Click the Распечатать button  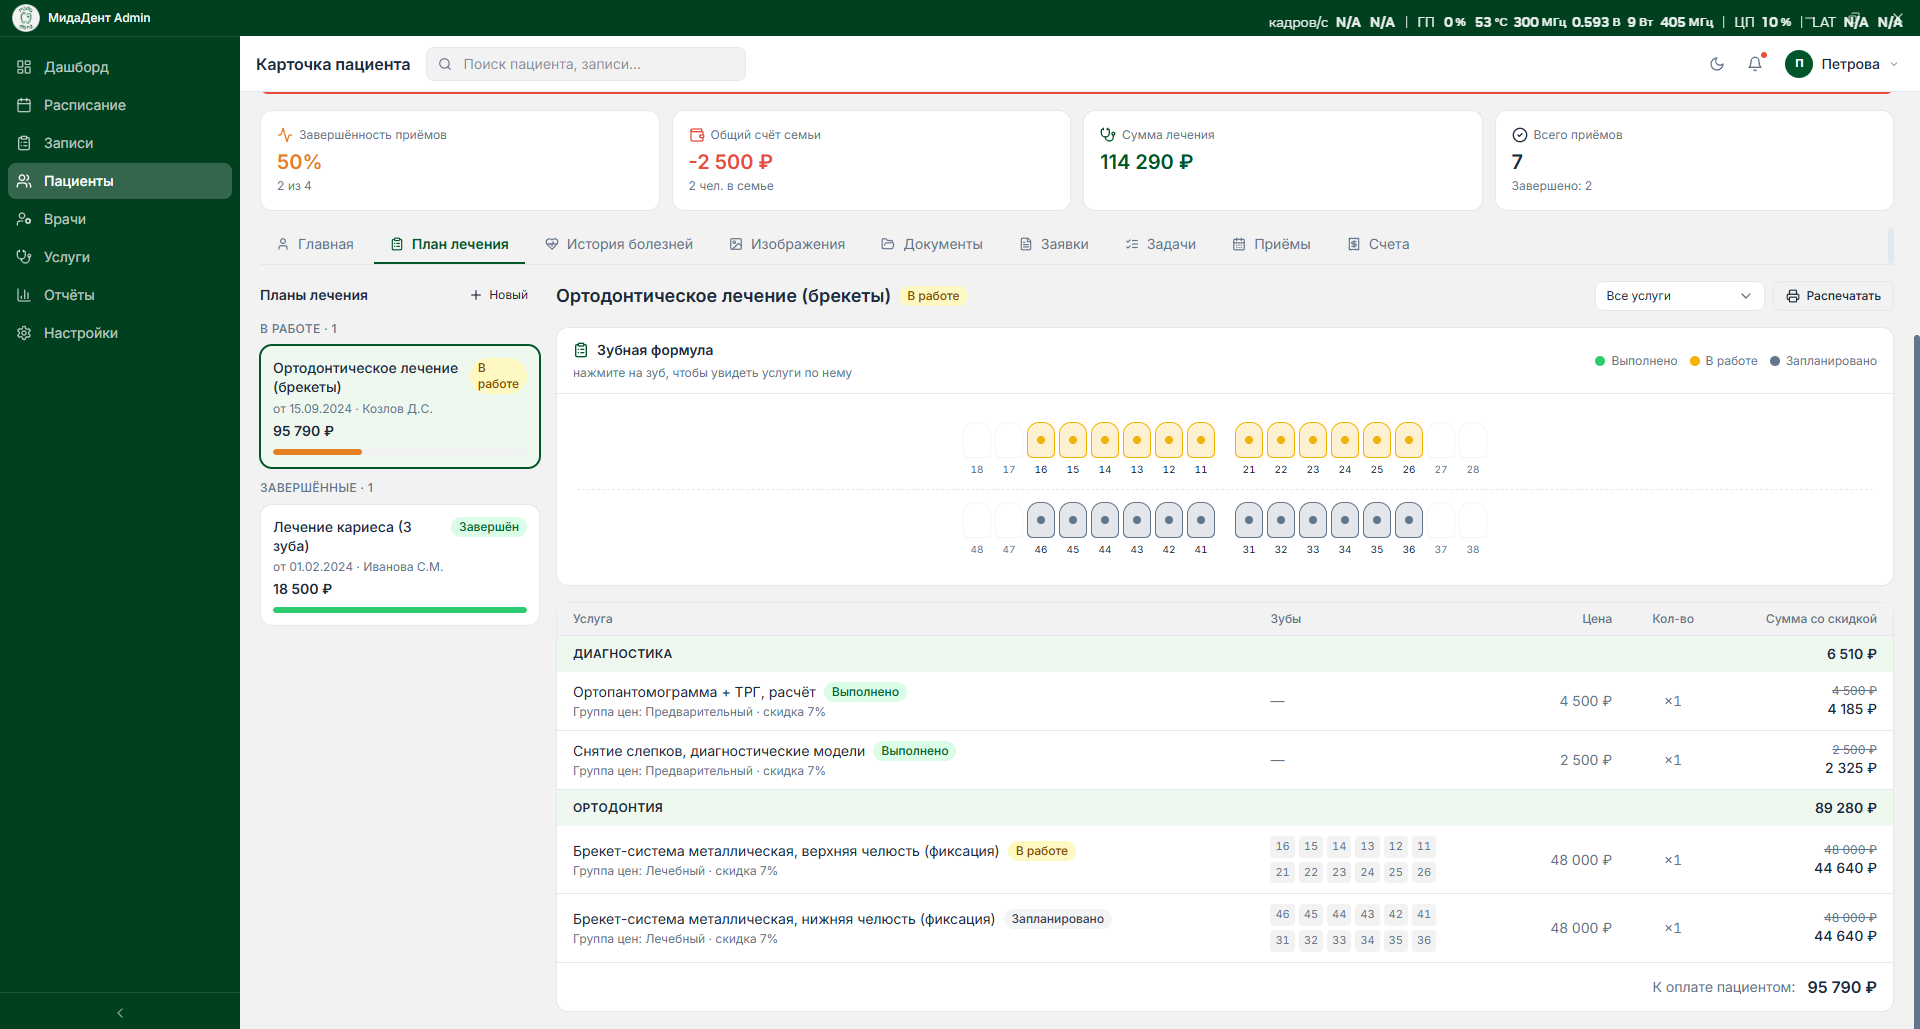(1833, 296)
